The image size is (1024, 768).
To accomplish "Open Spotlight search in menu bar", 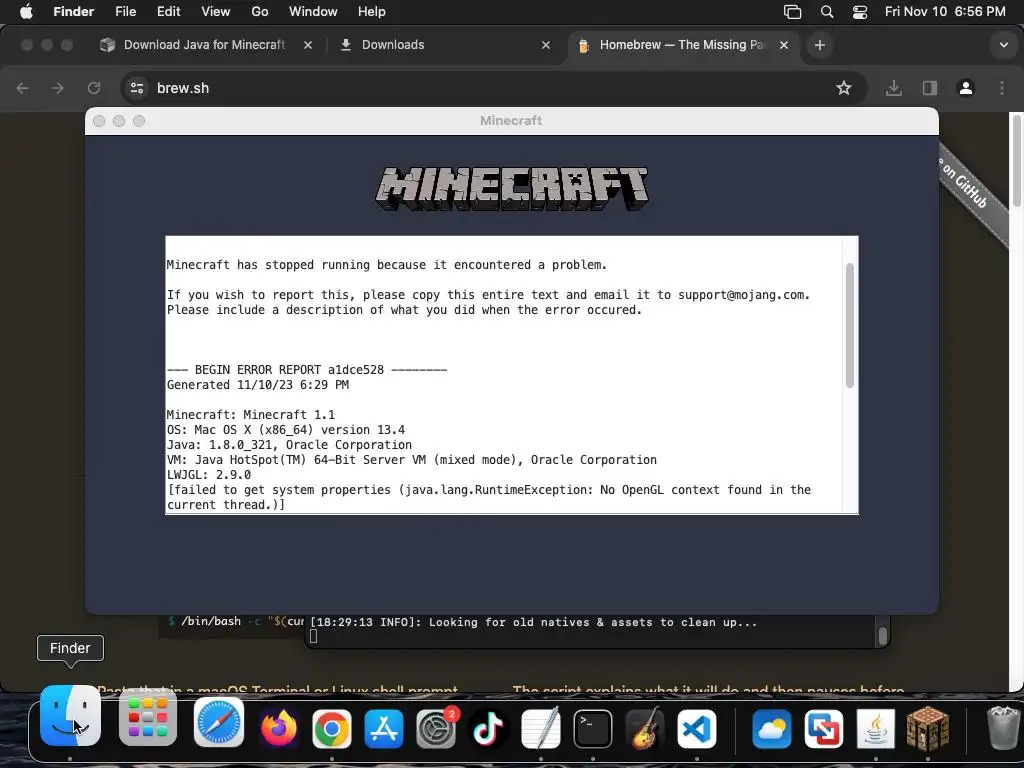I will (827, 12).
